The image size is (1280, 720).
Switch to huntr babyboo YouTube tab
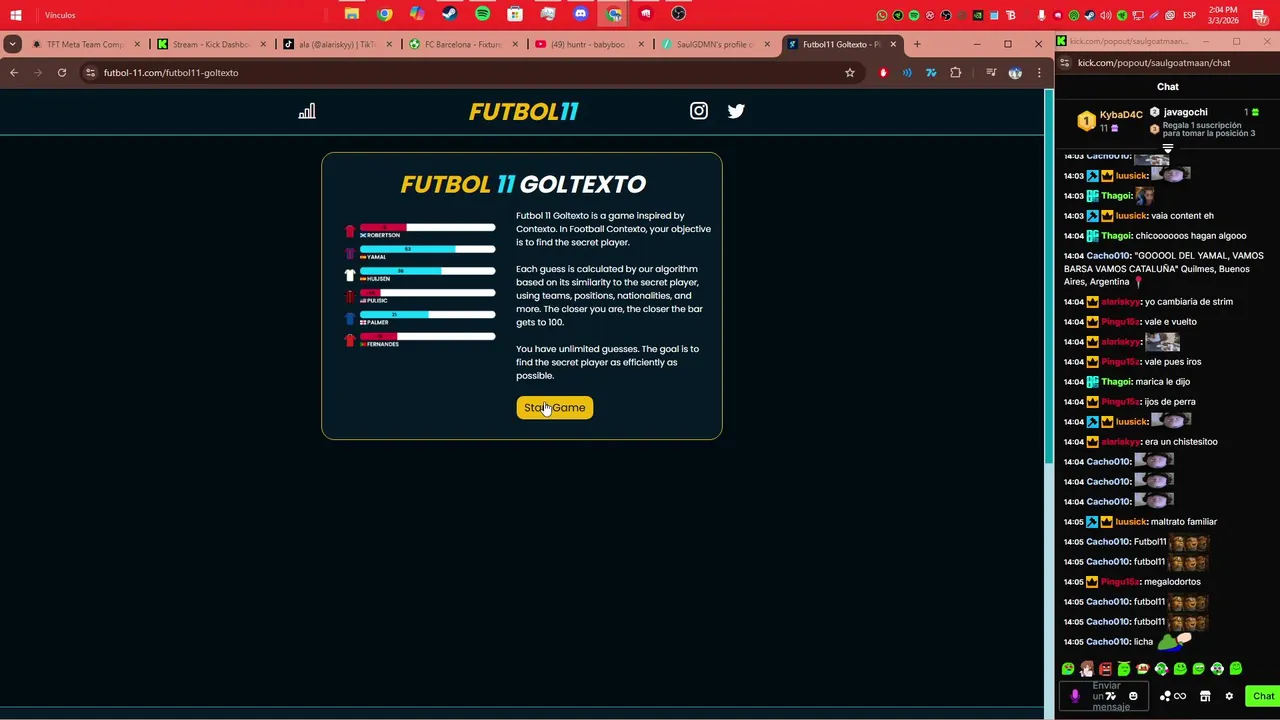(589, 44)
